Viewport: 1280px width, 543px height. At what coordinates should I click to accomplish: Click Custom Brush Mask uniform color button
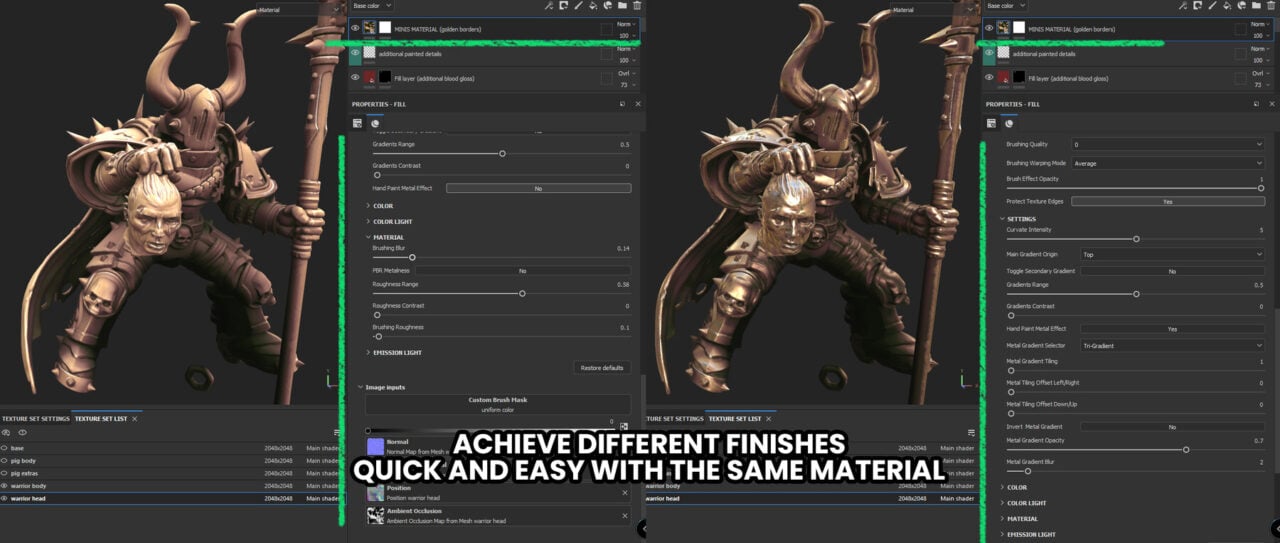click(498, 405)
